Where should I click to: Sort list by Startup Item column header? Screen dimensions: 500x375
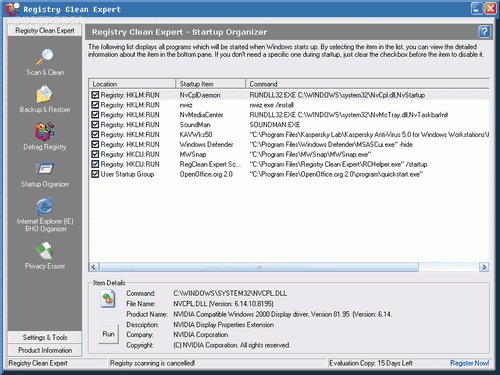(x=211, y=84)
